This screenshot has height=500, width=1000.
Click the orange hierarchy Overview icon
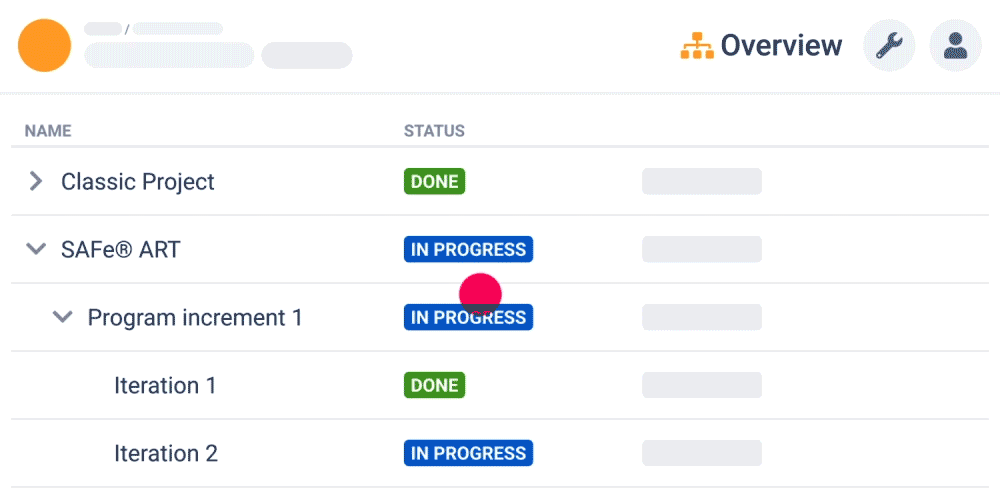[x=697, y=46]
